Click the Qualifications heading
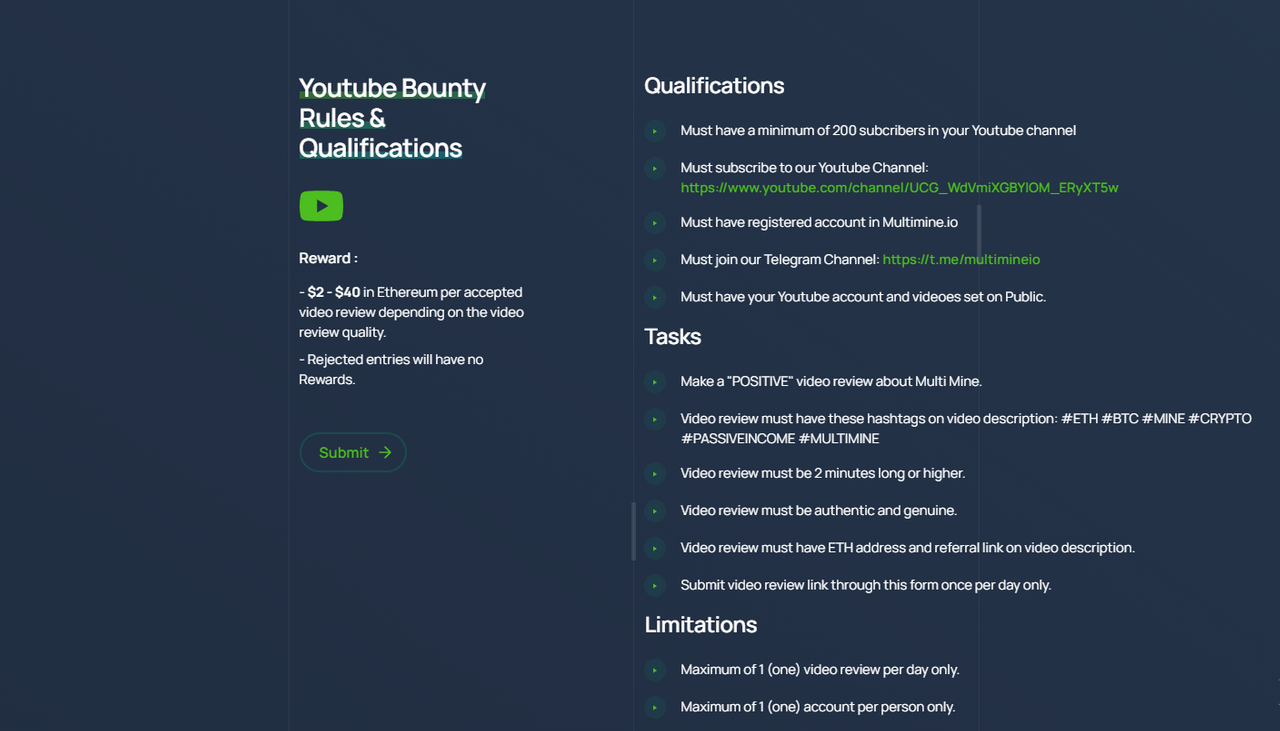1280x731 pixels. tap(714, 86)
